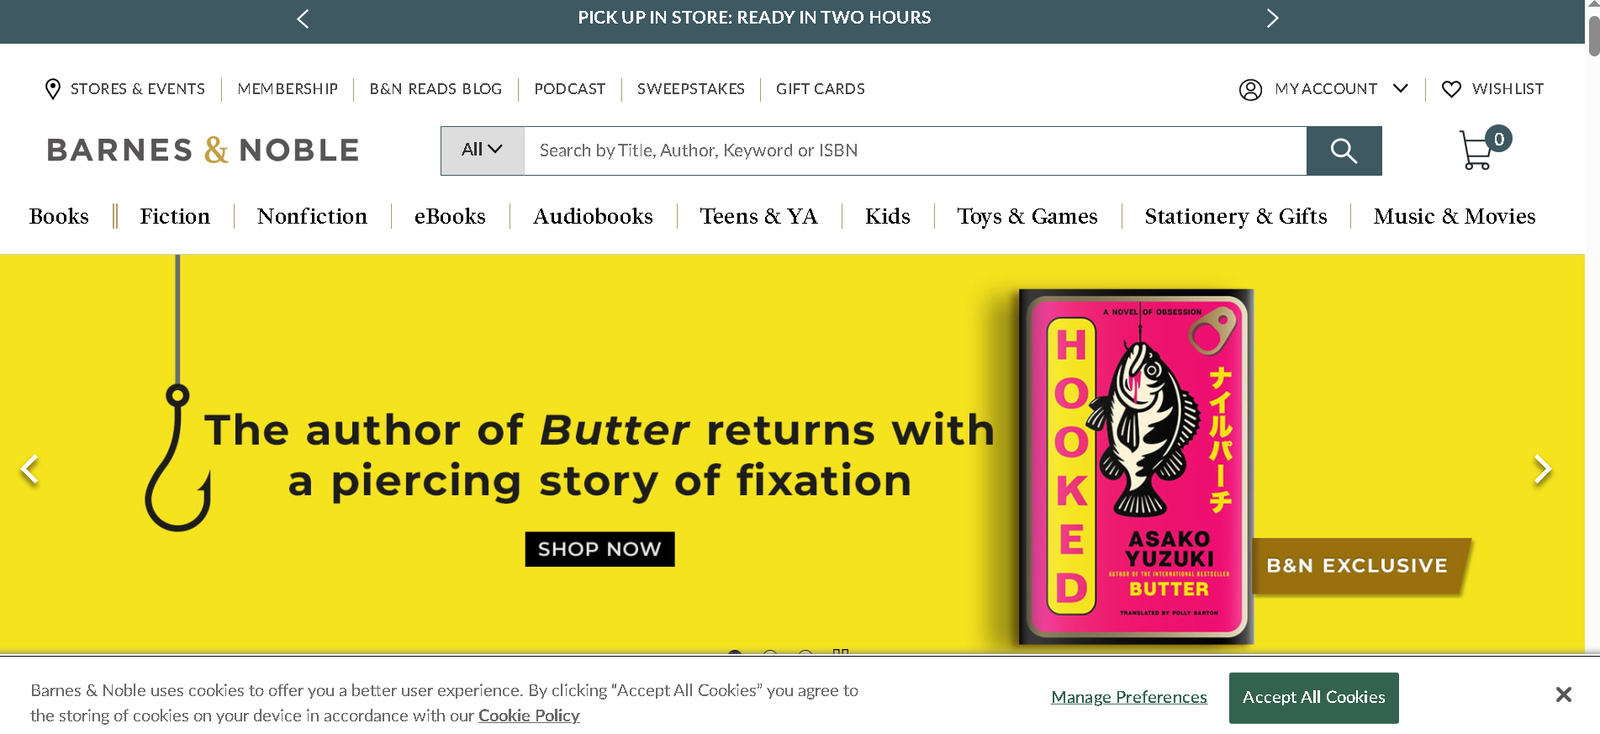Open the All search category dropdown

click(481, 150)
